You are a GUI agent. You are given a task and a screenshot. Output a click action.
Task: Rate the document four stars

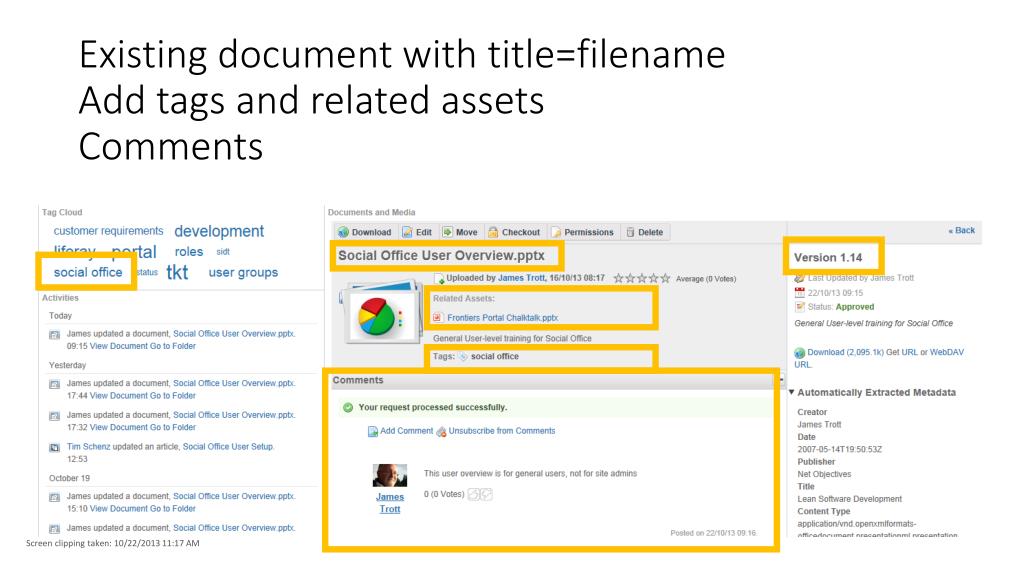pyautogui.click(x=654, y=278)
